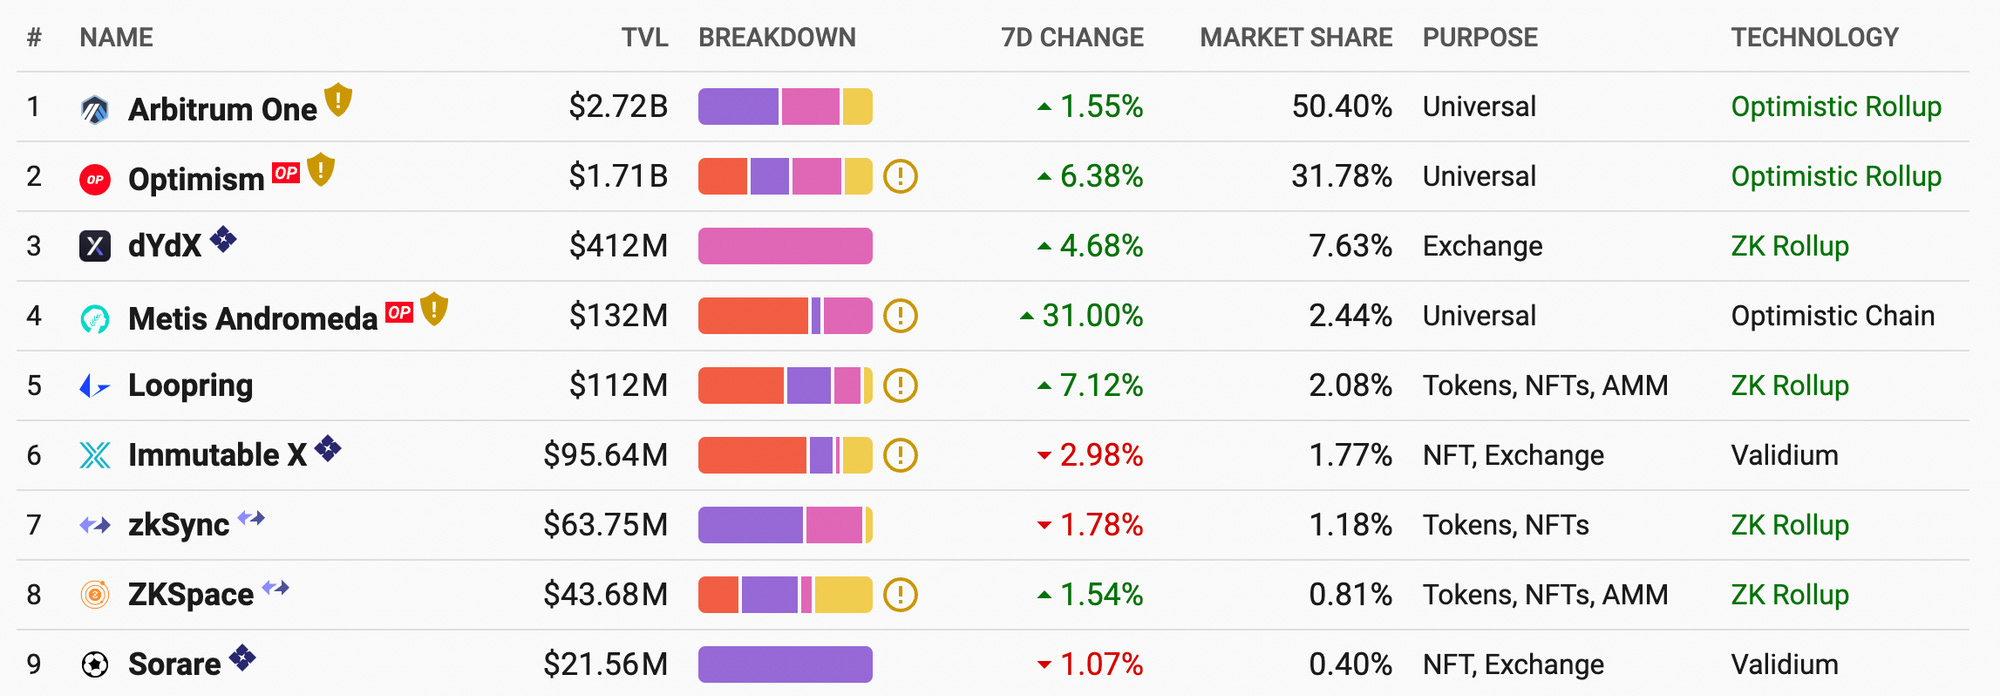Click the yellow shield warning beside Arbitrum One
This screenshot has width=2000, height=696.
click(x=339, y=99)
